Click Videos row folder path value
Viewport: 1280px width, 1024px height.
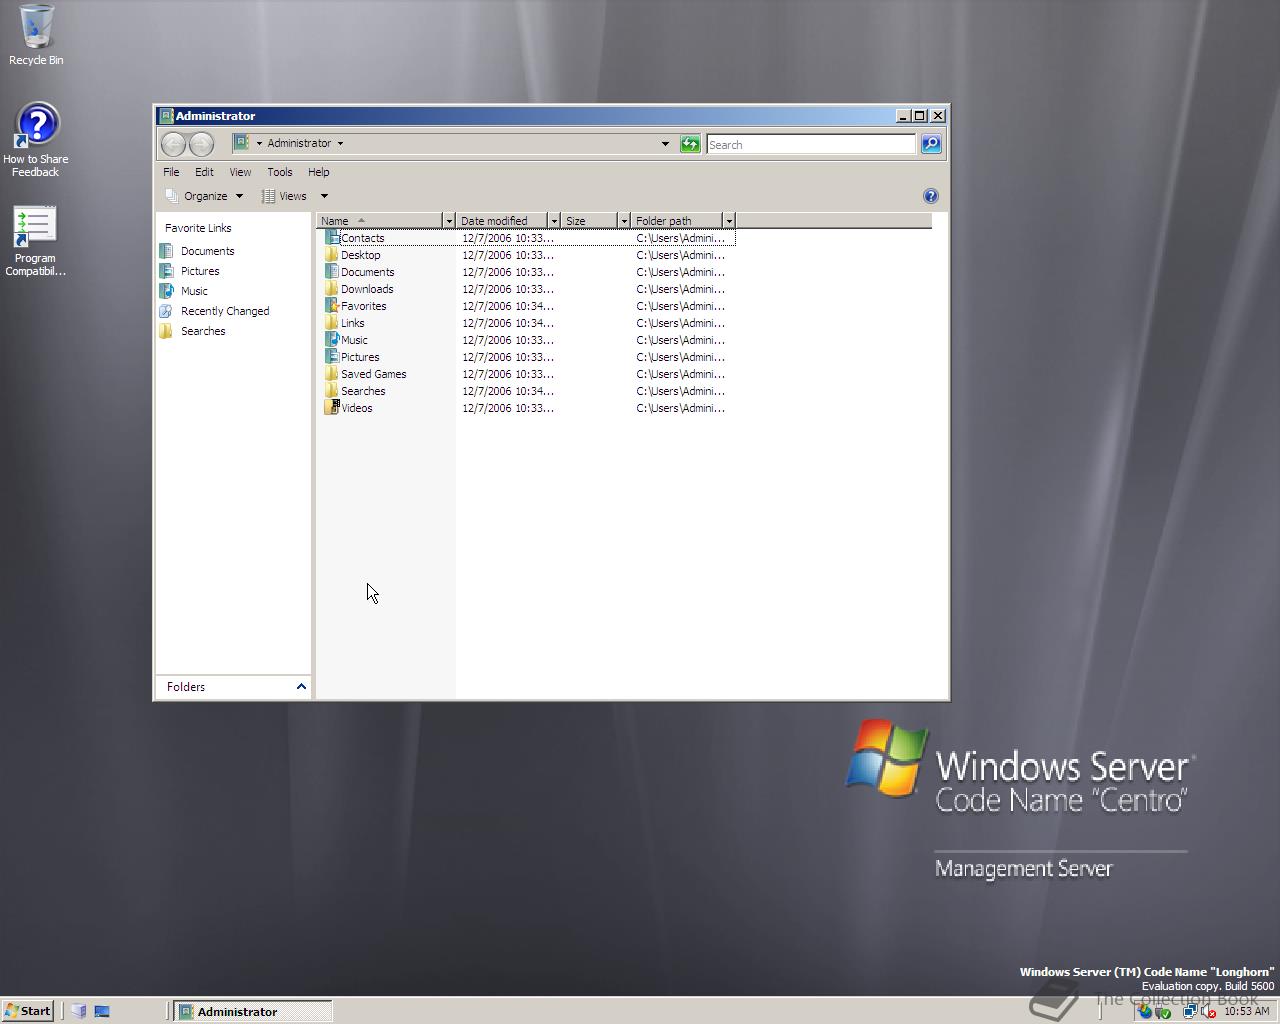coord(681,408)
